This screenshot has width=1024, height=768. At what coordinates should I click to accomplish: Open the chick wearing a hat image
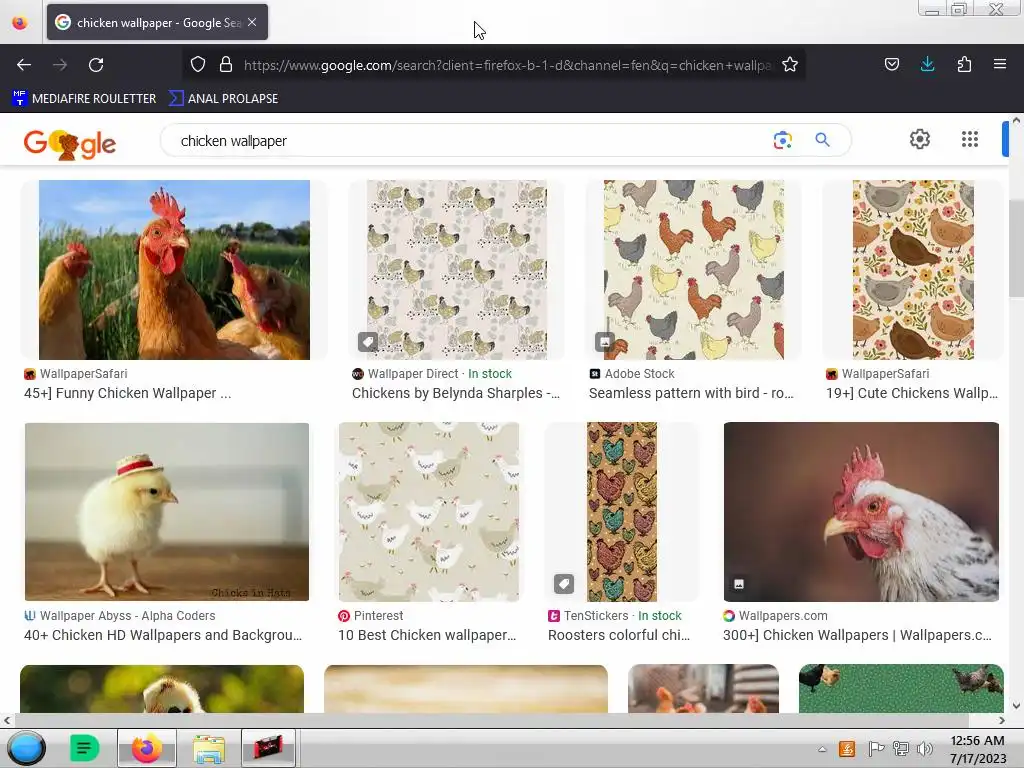(x=167, y=511)
